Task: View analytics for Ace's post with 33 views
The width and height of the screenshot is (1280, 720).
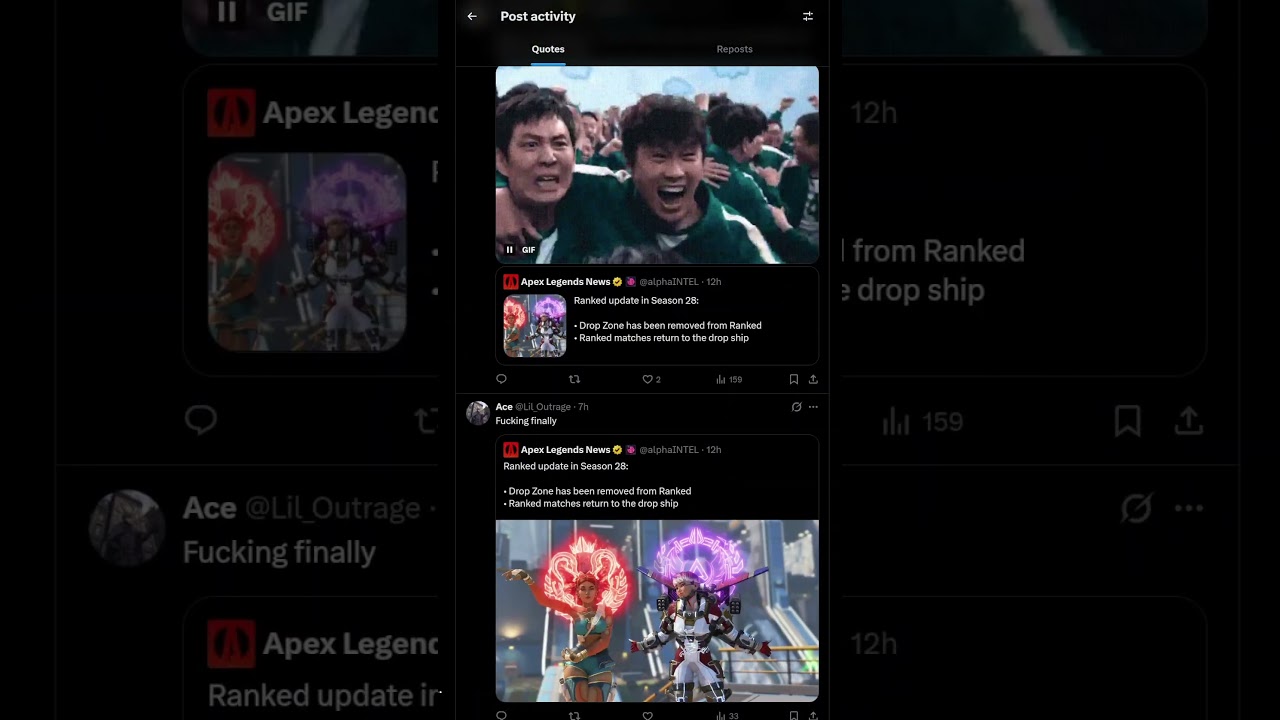Action: (727, 715)
